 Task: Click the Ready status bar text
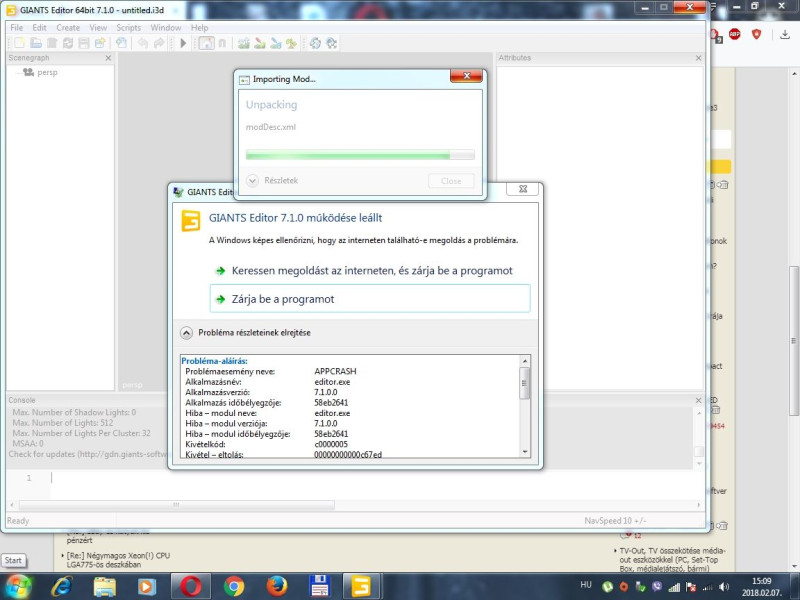tap(18, 521)
